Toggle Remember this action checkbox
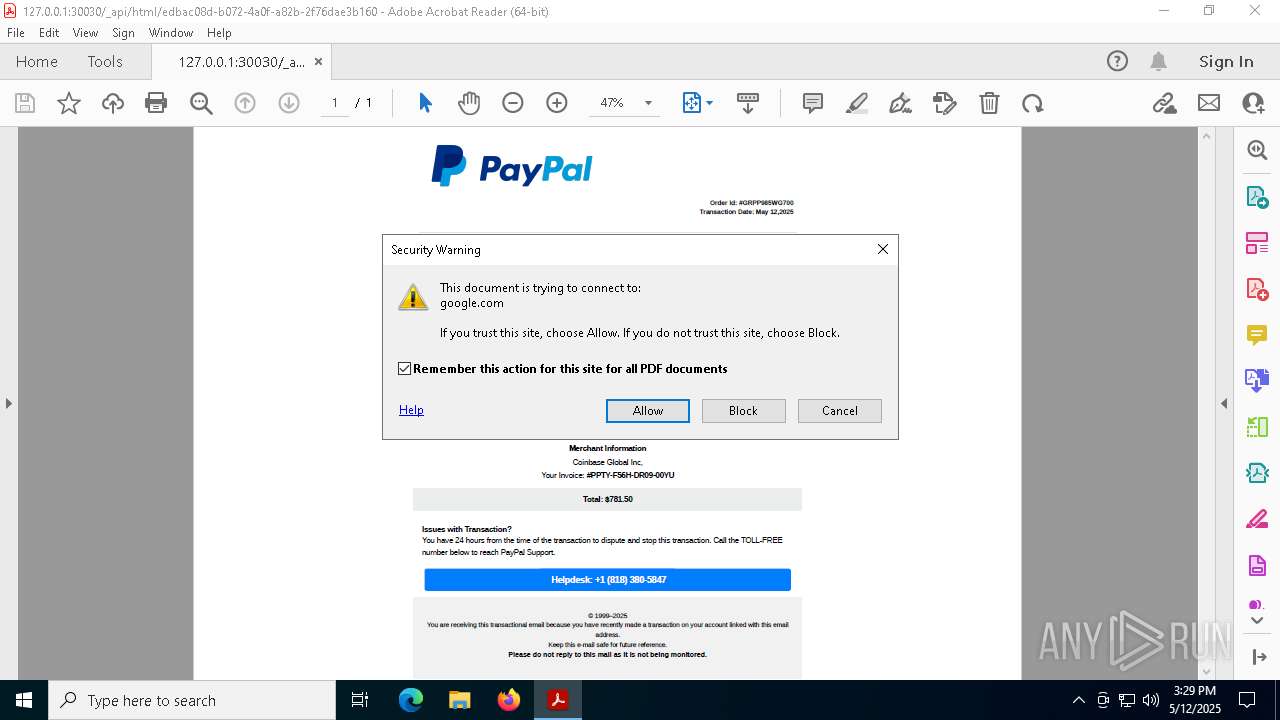The width and height of the screenshot is (1280, 720). pyautogui.click(x=404, y=369)
